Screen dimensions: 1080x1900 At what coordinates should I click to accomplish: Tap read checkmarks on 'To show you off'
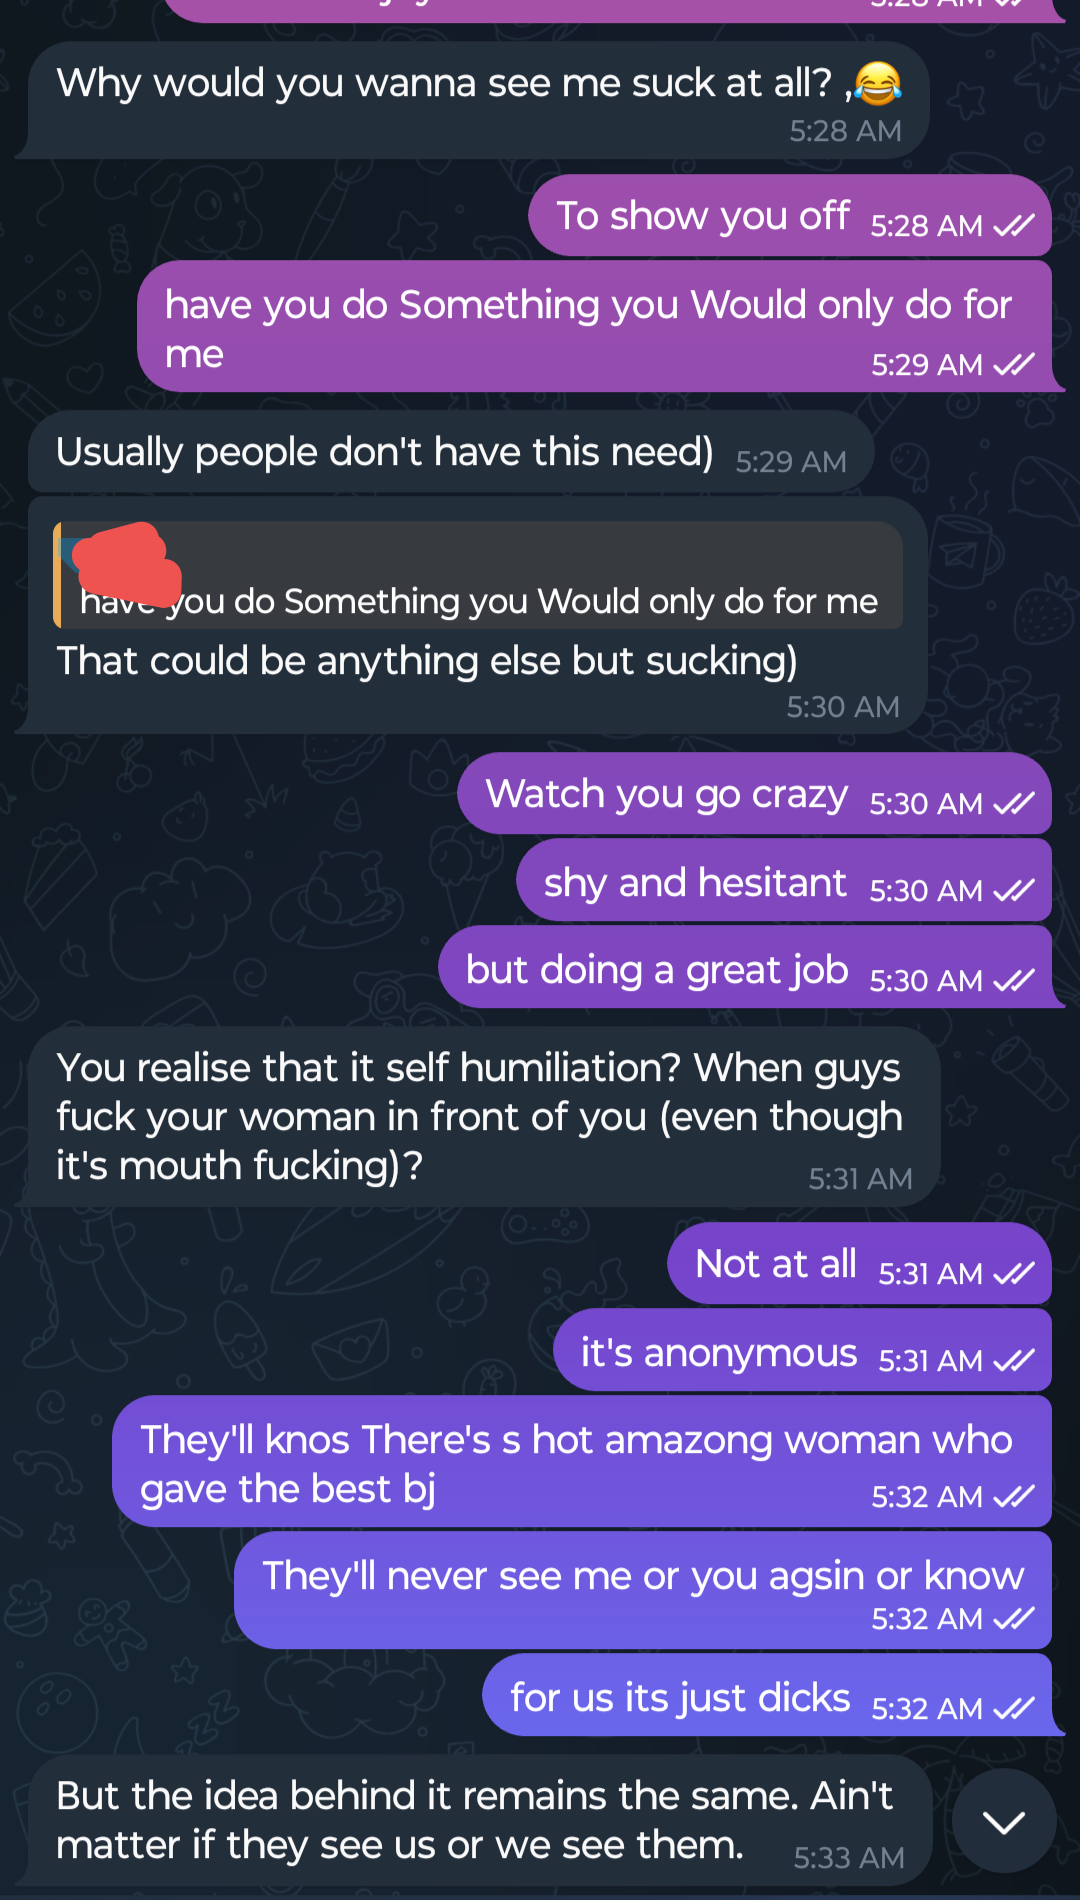(1014, 226)
